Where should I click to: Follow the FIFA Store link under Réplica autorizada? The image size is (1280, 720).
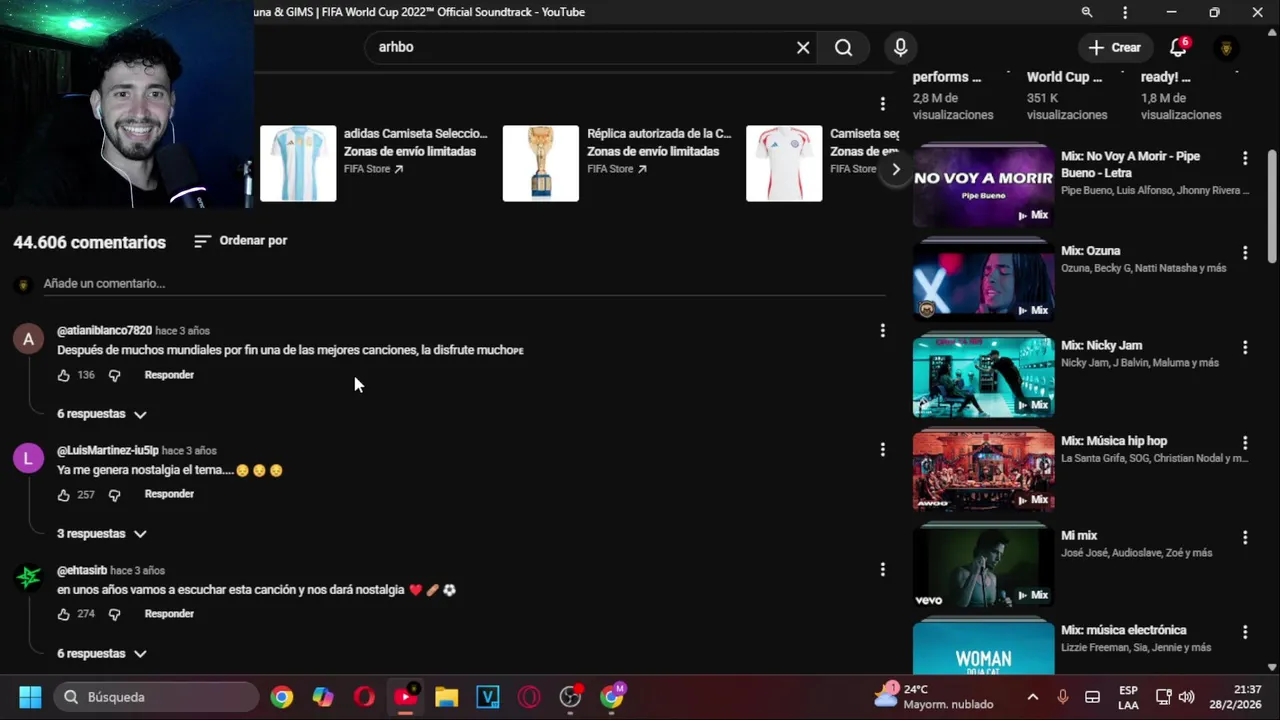tap(617, 169)
